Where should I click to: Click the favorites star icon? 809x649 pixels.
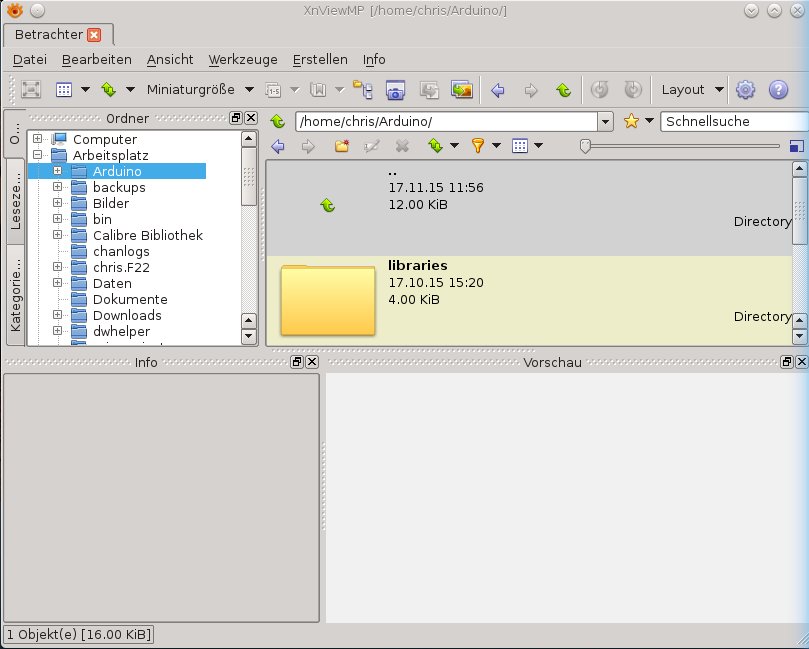click(x=631, y=121)
